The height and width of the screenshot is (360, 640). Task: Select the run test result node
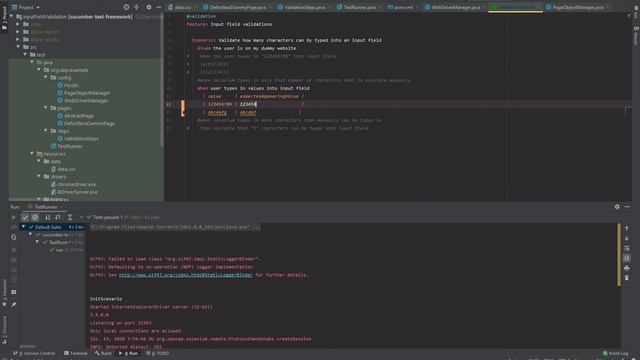tap(60, 250)
